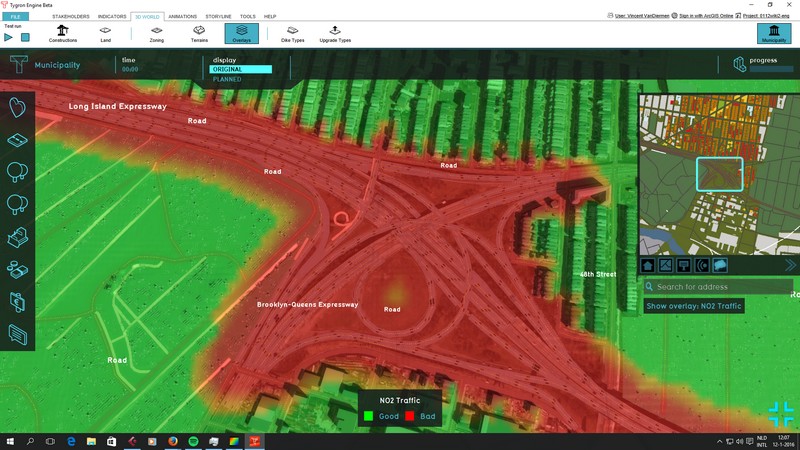Switch display to ORIGINAL
The height and width of the screenshot is (450, 800).
(240, 69)
